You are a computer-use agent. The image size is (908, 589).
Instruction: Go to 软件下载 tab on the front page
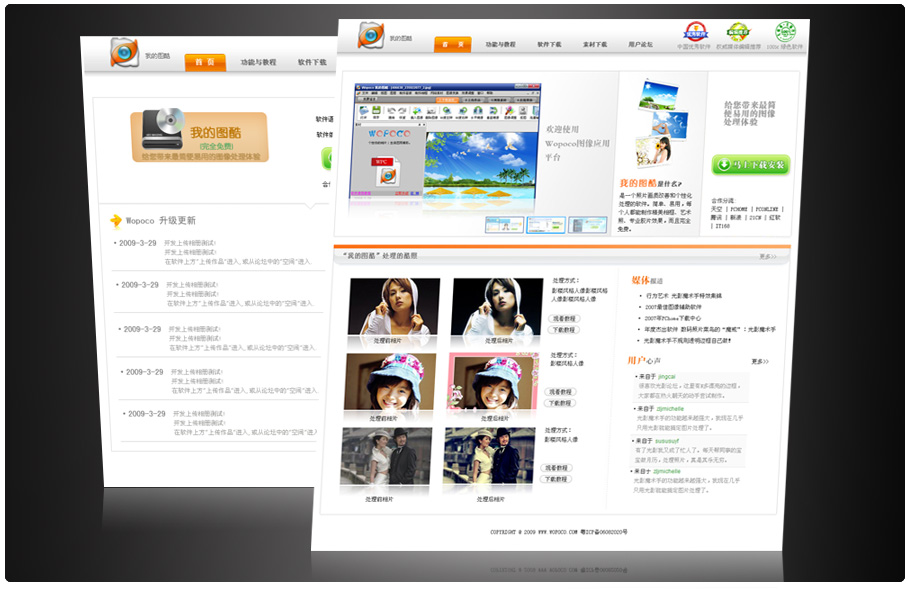549,45
